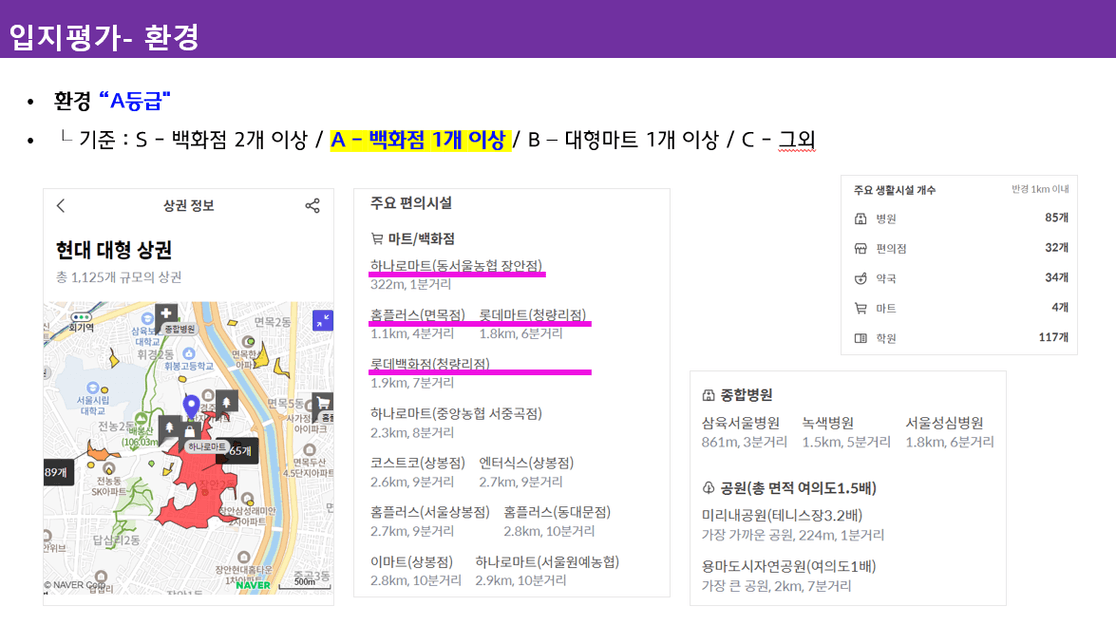Click 서울시립대학교 label on the map
Screen dimensions: 1116x626
click(93, 405)
